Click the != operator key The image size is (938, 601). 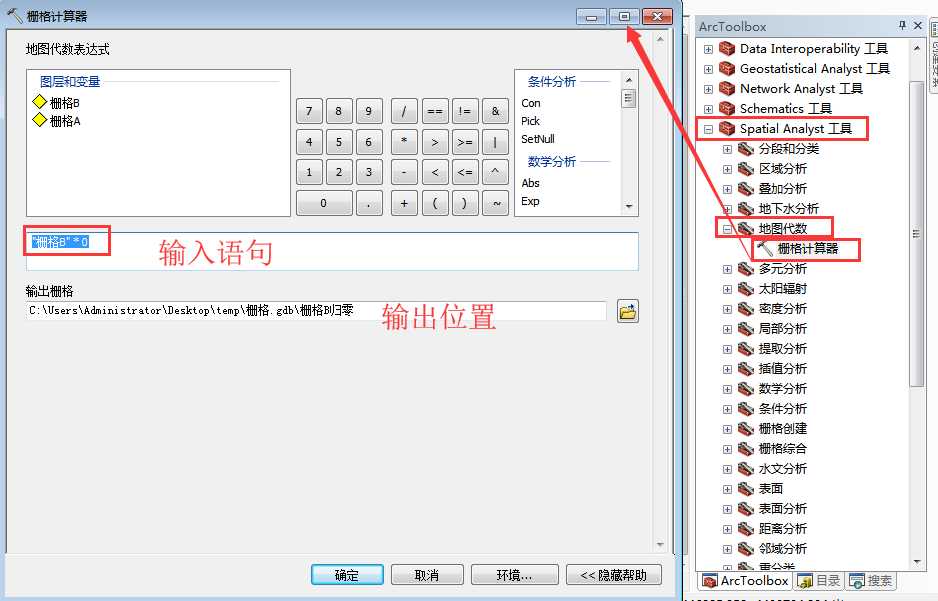465,111
